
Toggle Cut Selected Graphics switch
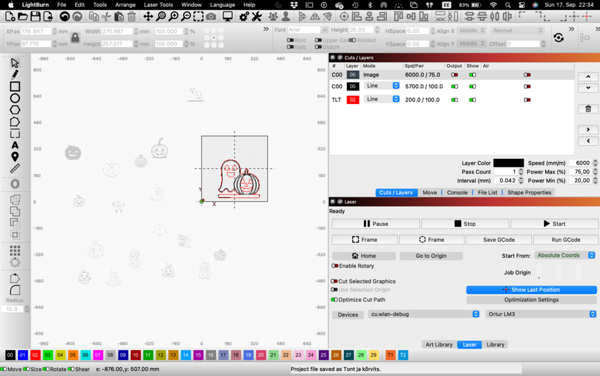coord(334,281)
